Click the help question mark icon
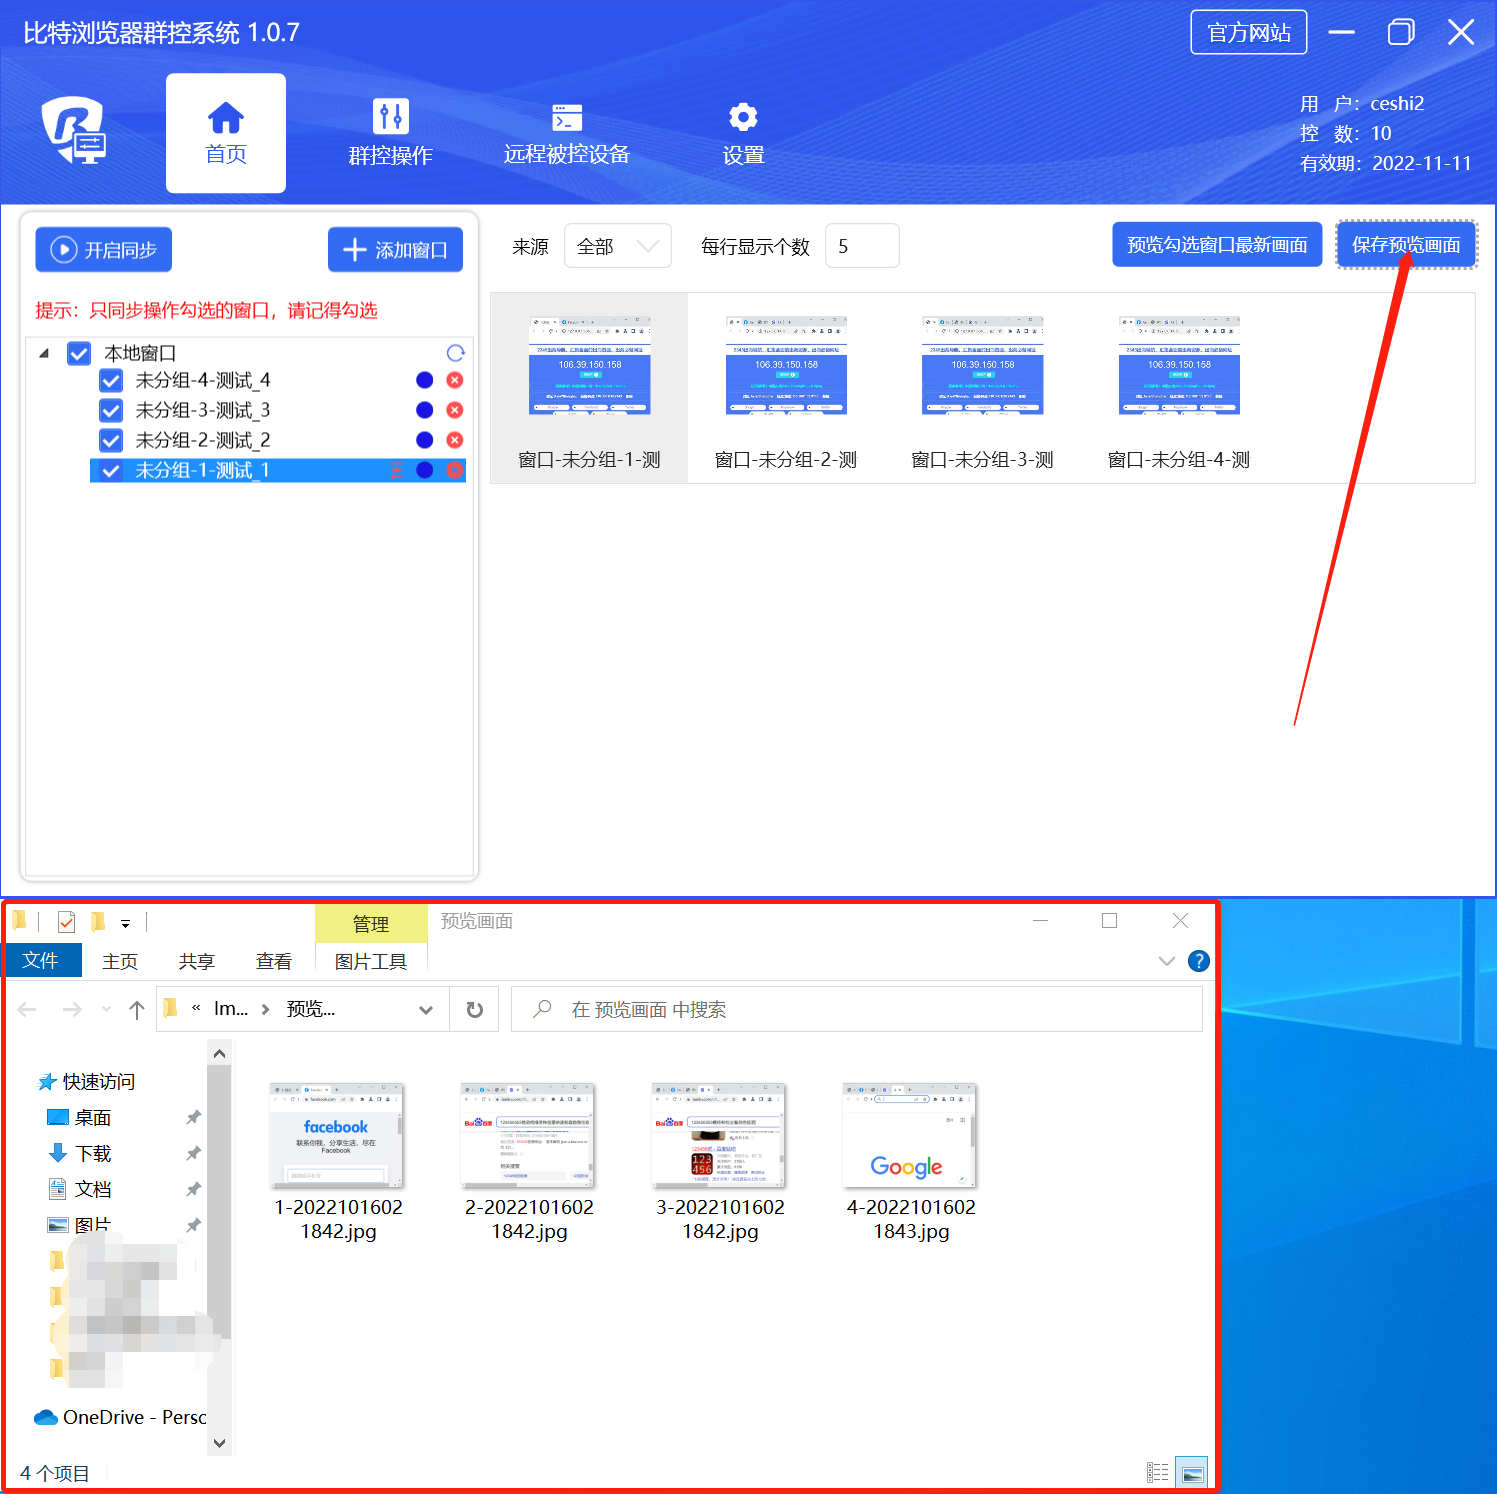The width and height of the screenshot is (1497, 1494). [x=1198, y=961]
